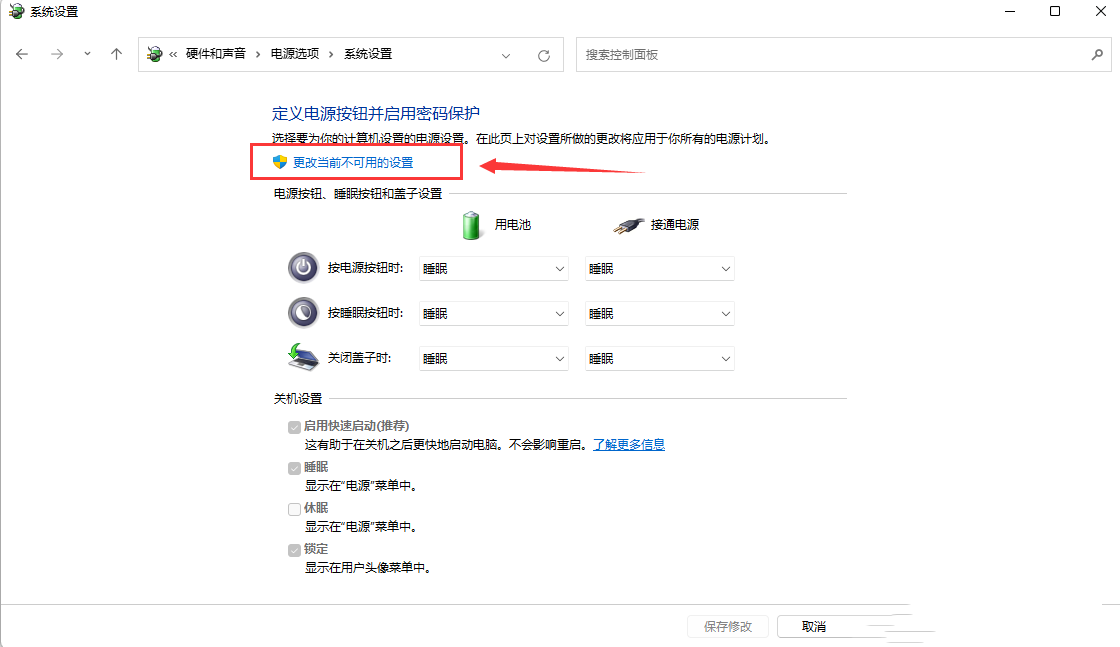
Task: Open the 了解更多信息 link
Action: pyautogui.click(x=629, y=443)
